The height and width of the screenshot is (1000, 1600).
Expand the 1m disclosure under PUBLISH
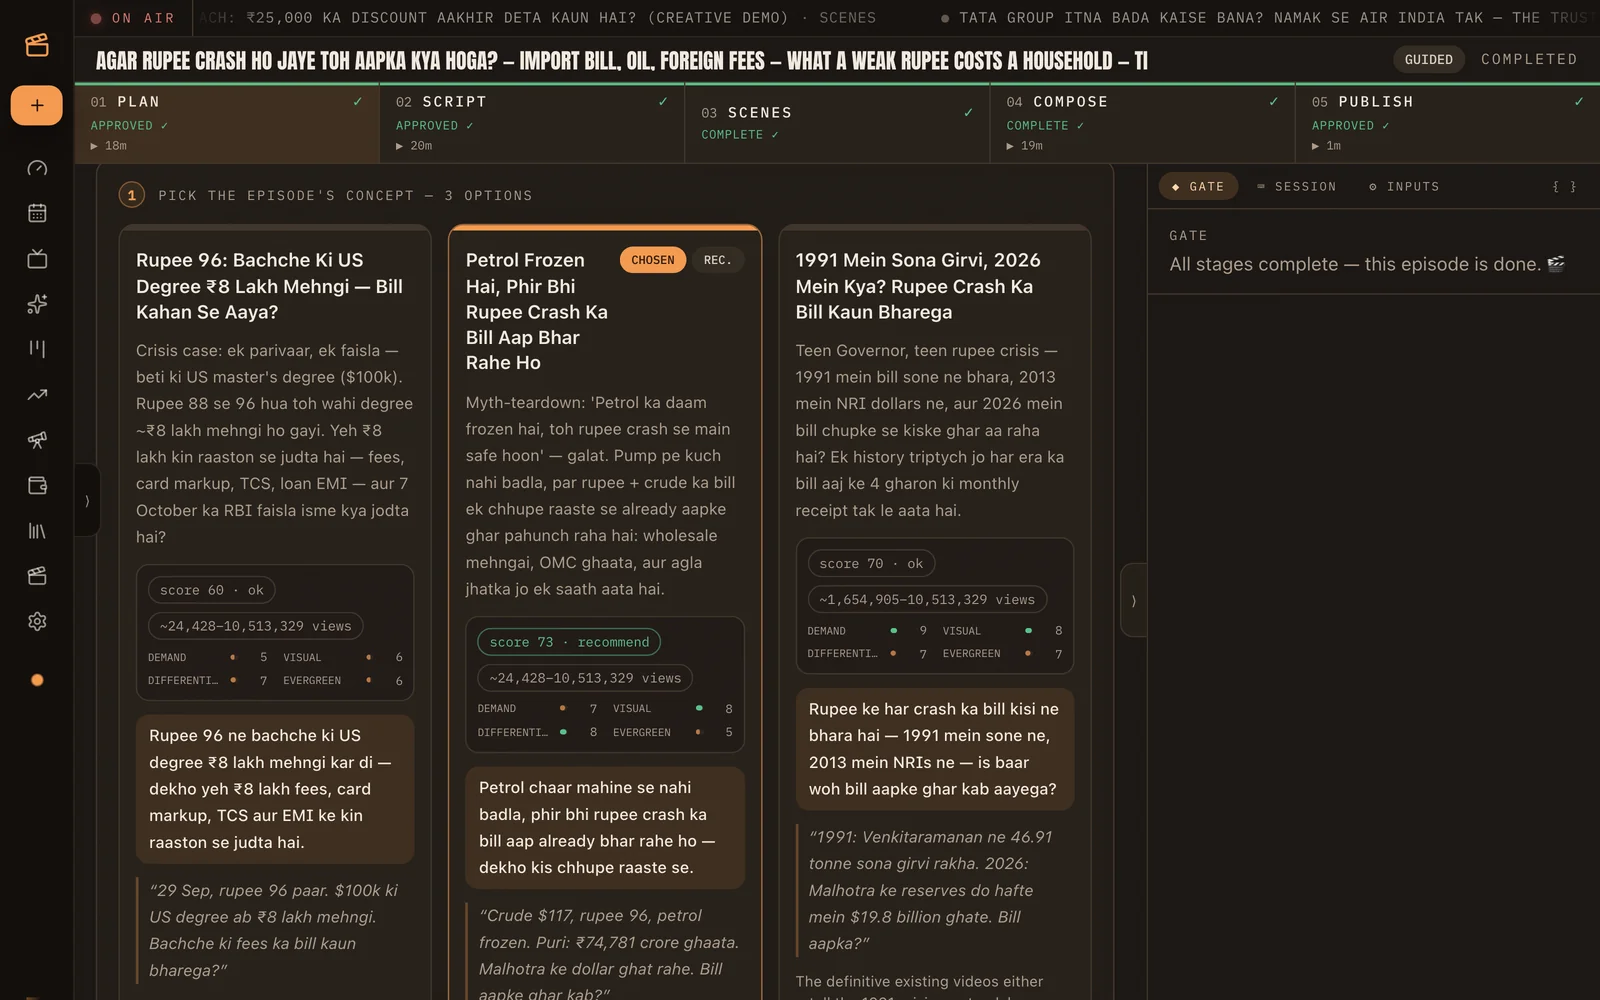1326,146
